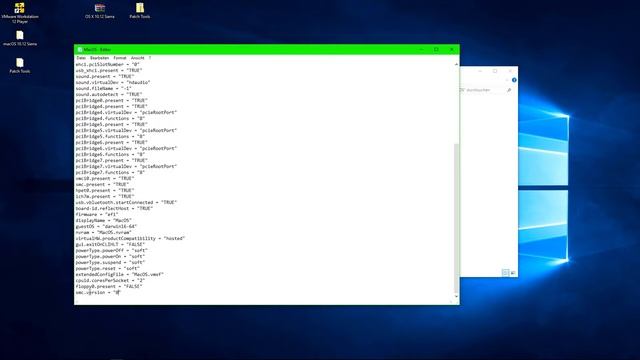Click the line 'virtualHW.productCompatibility = "hosted"'

pyautogui.click(x=131, y=238)
